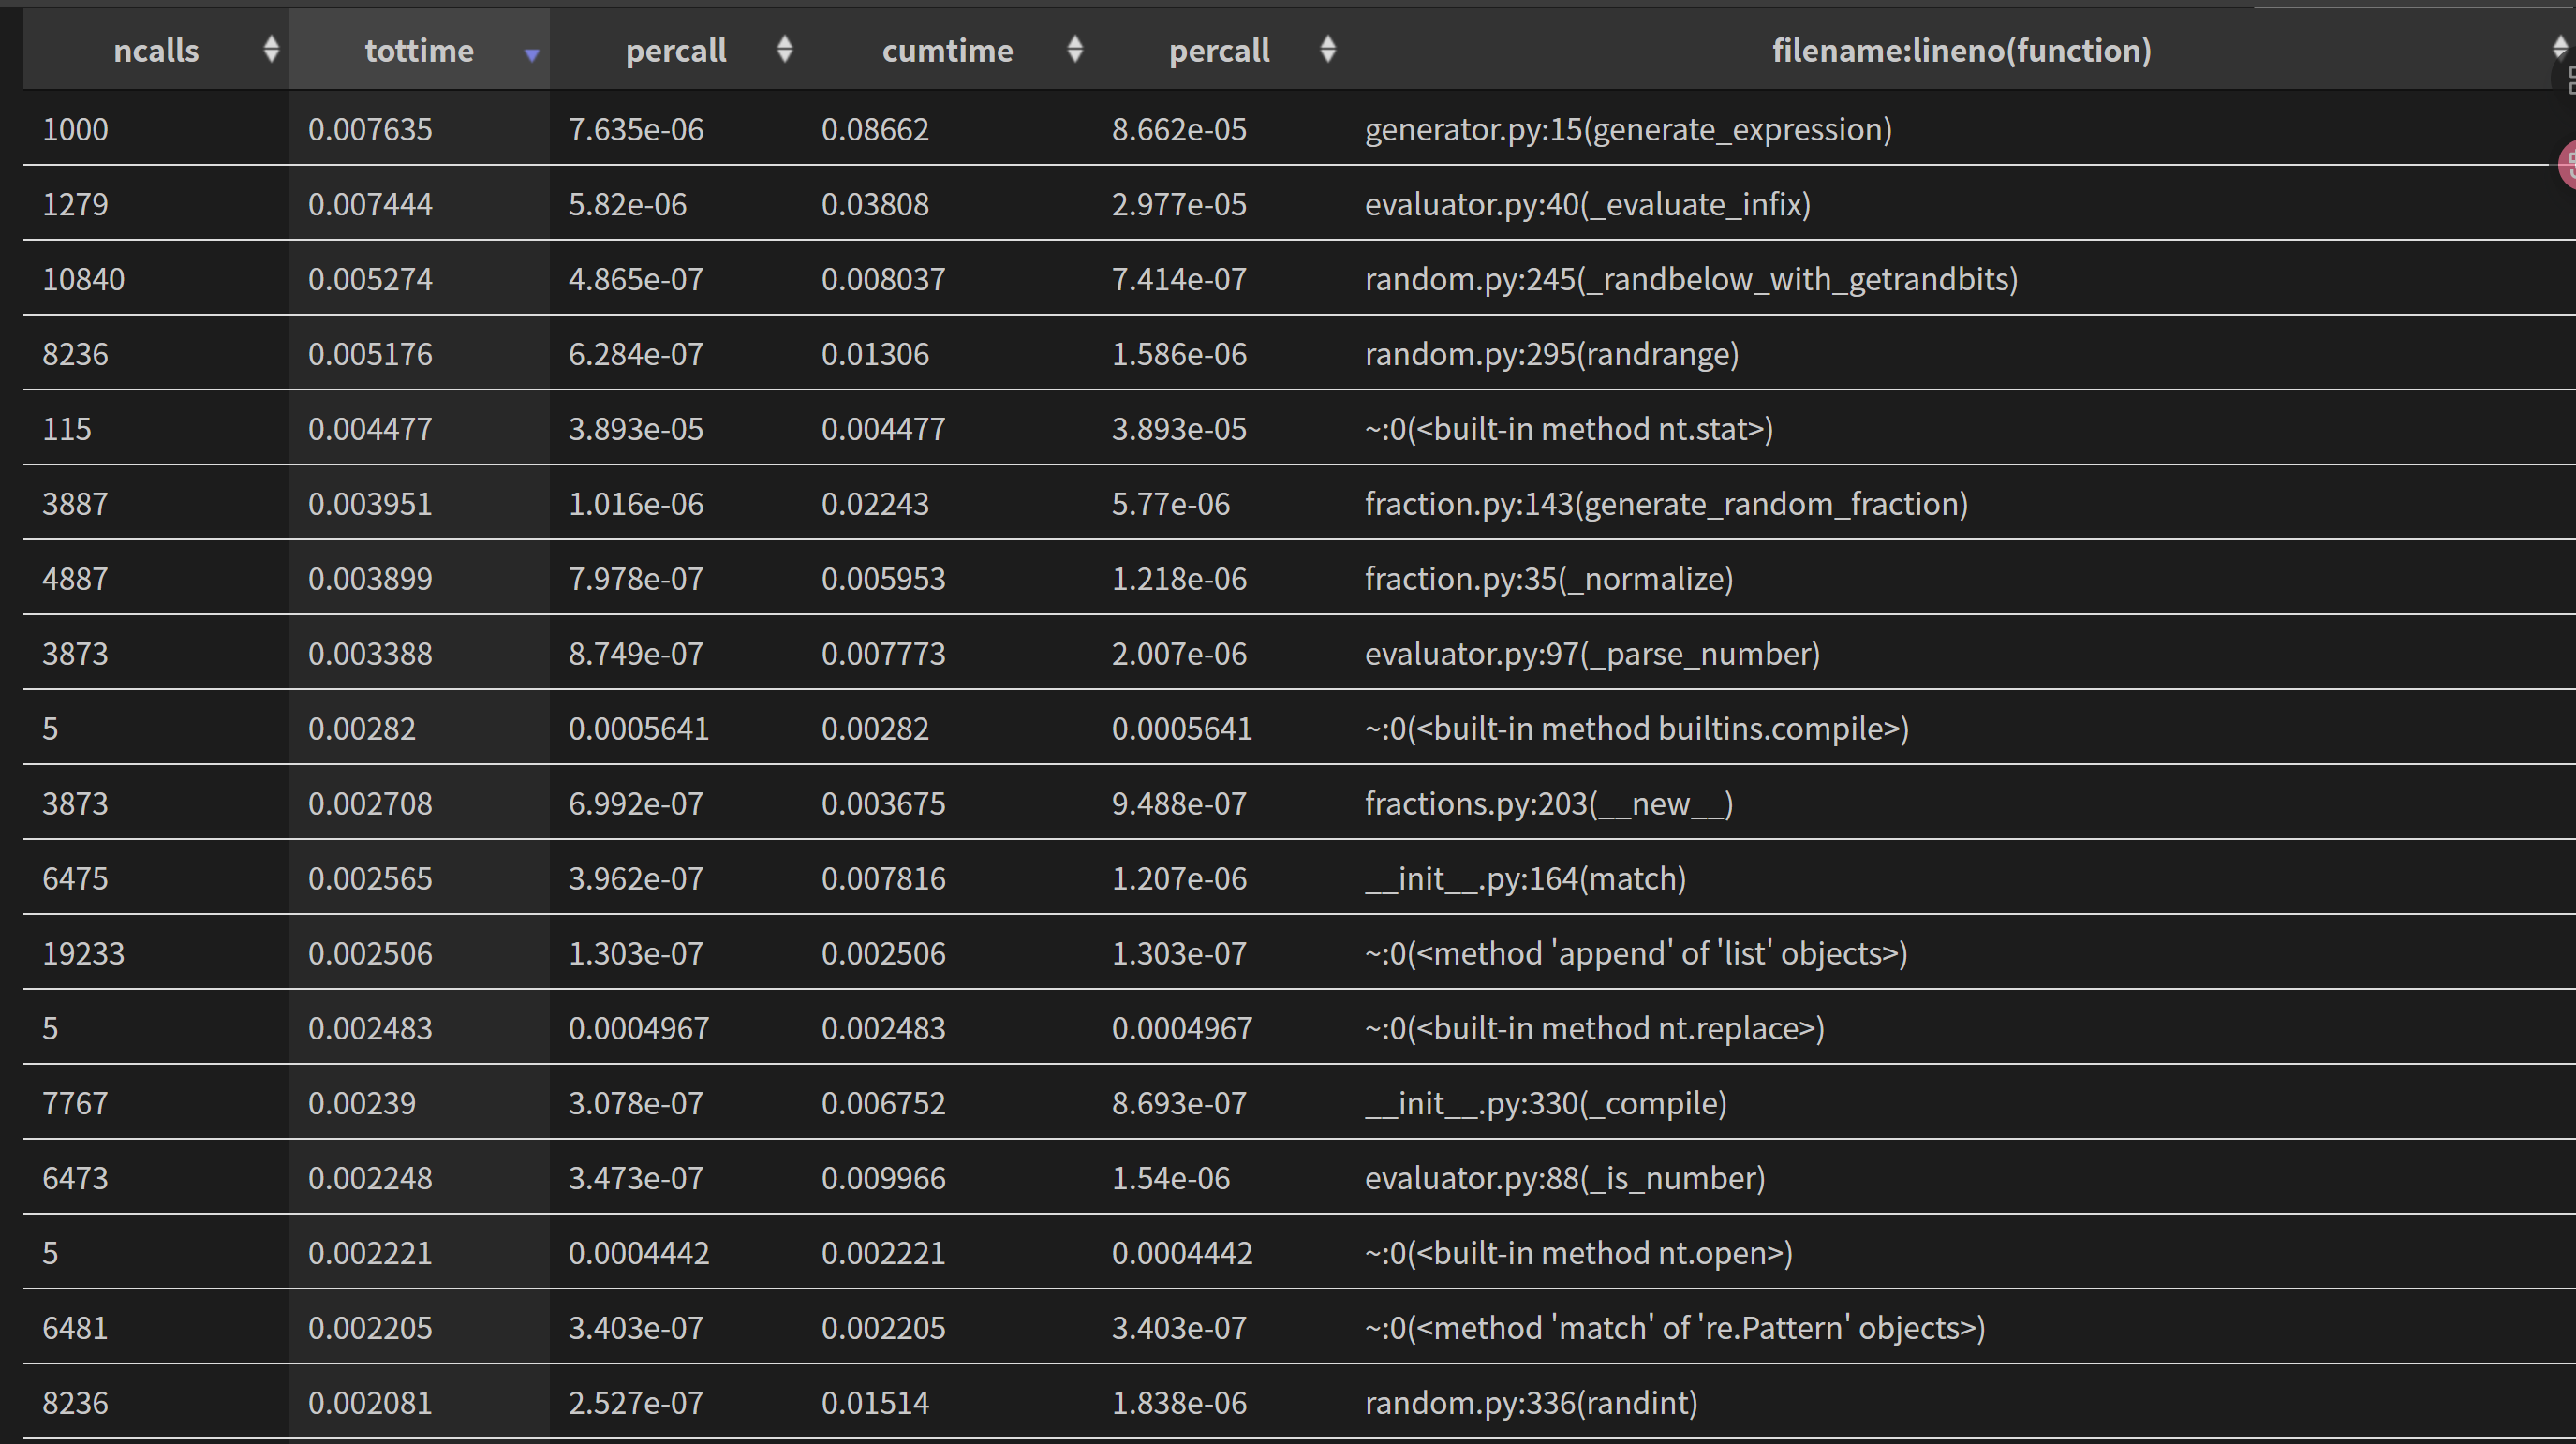Click the evaluator.py:88(_is_number) row
The height and width of the screenshot is (1444, 2576).
(x=1564, y=1179)
